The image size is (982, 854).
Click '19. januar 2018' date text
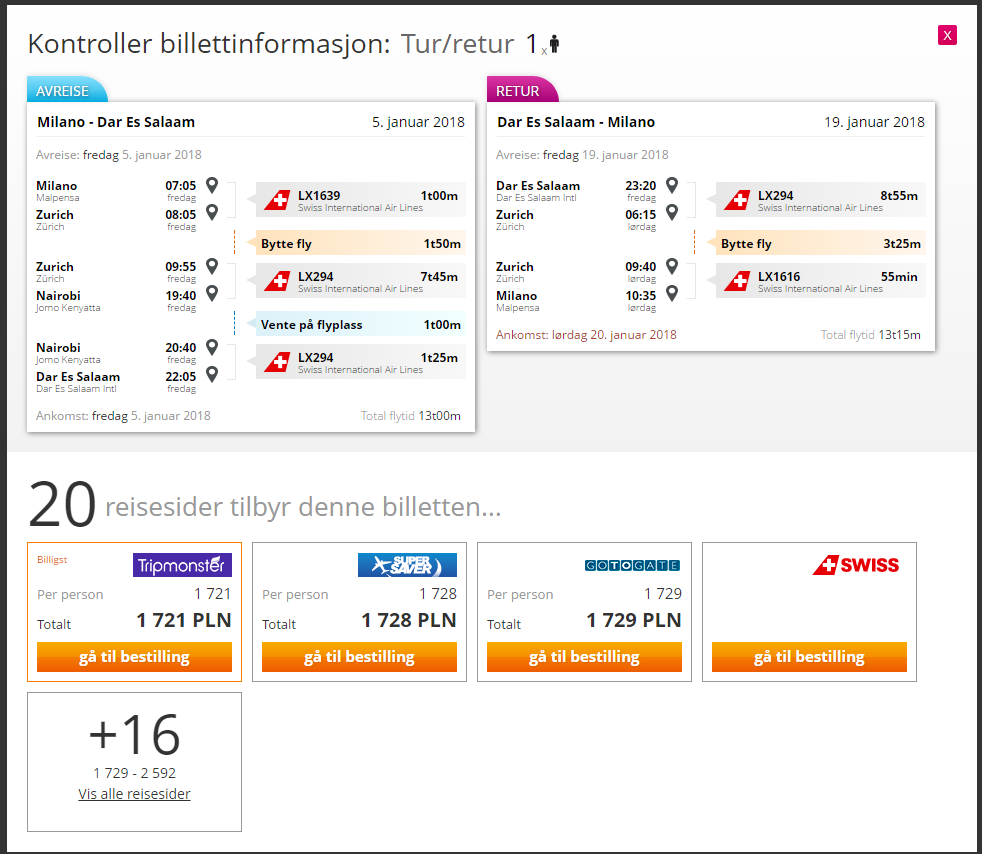[874, 122]
